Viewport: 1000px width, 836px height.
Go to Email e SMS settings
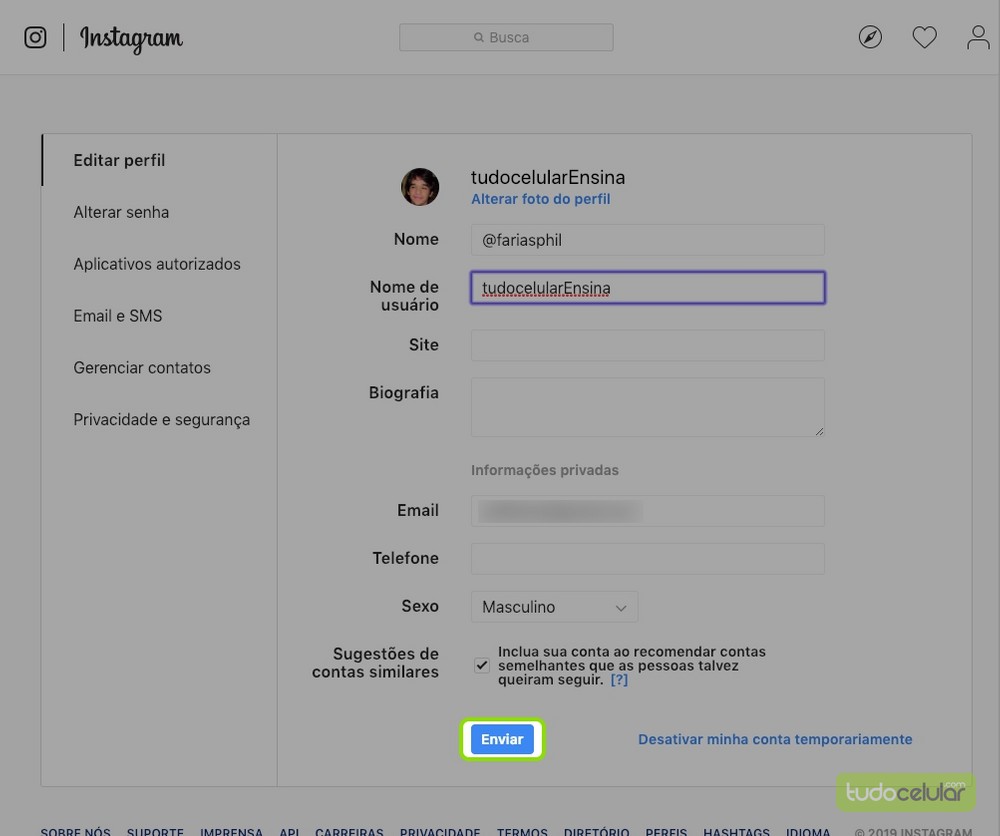[117, 316]
